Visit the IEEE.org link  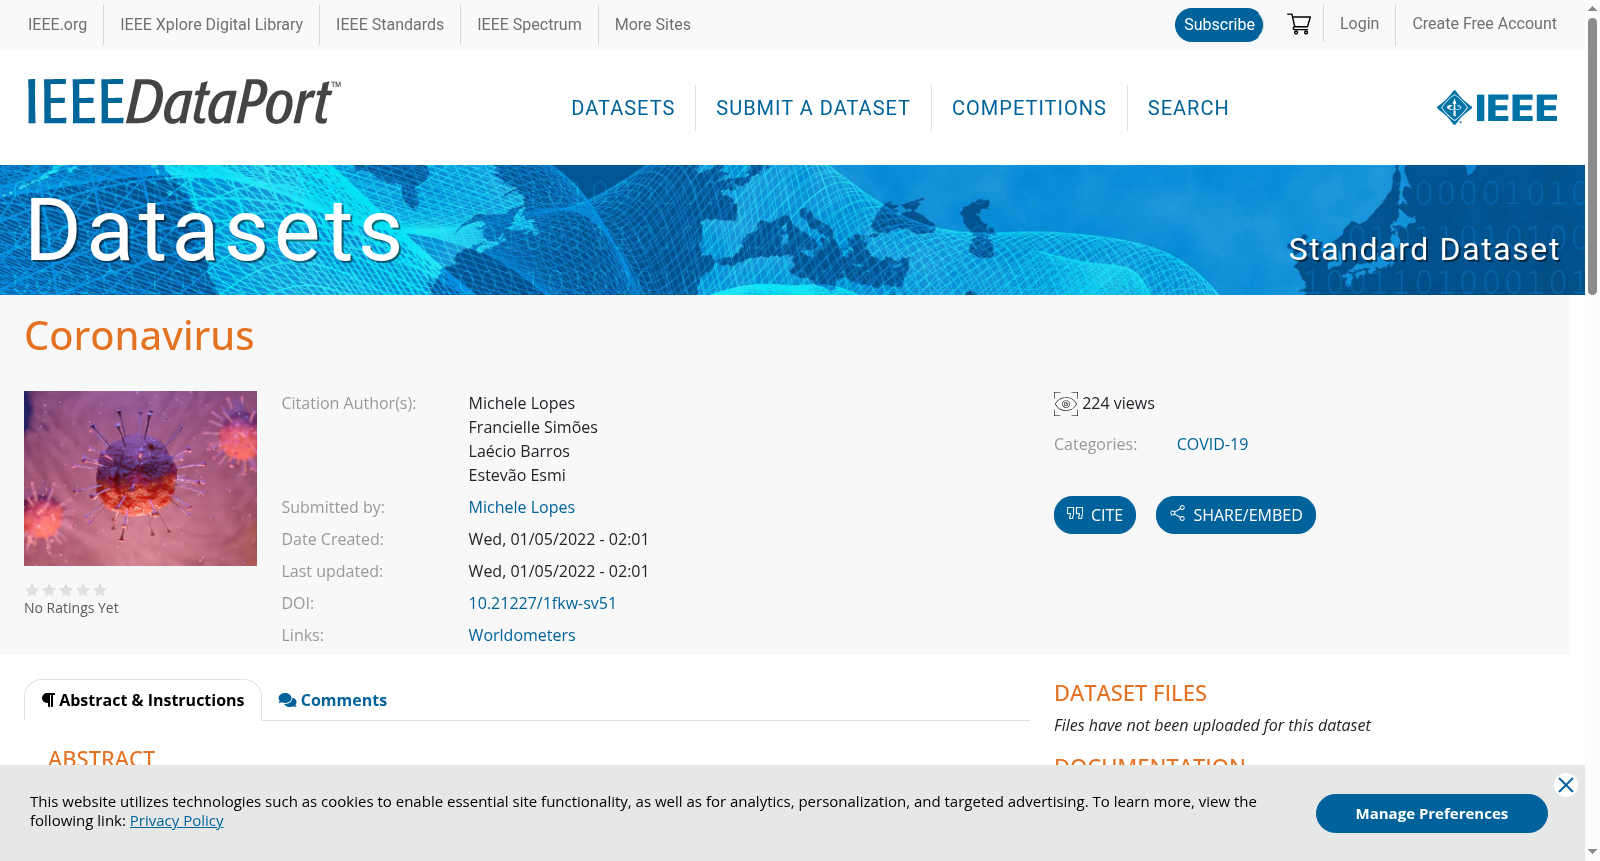click(x=57, y=24)
